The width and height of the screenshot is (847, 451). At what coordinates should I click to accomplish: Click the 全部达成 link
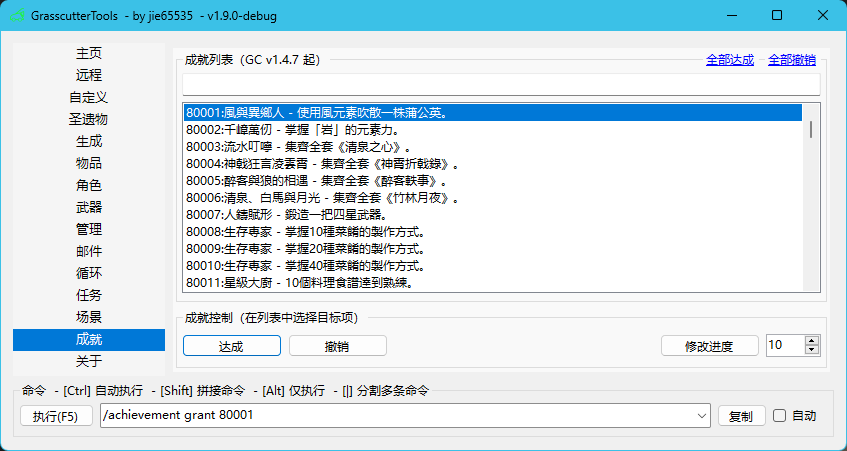click(730, 60)
